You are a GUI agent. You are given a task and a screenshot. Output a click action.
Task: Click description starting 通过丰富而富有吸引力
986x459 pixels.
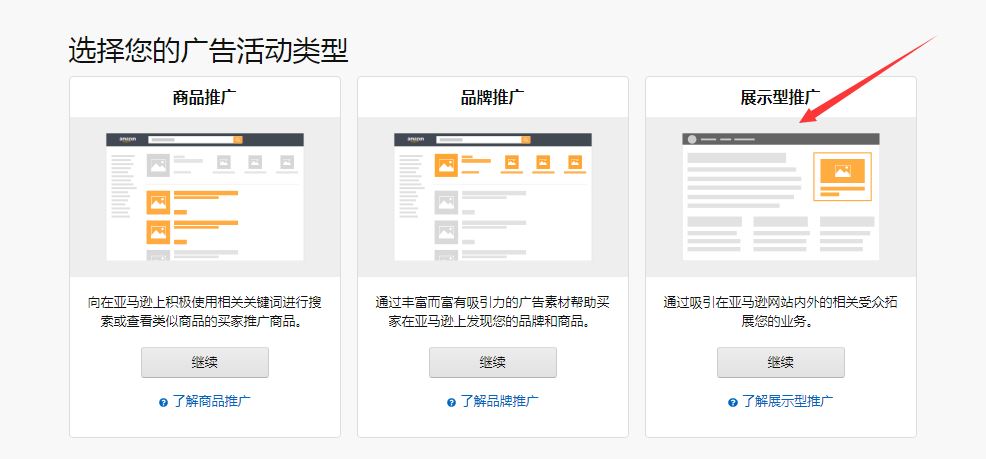[x=493, y=312]
